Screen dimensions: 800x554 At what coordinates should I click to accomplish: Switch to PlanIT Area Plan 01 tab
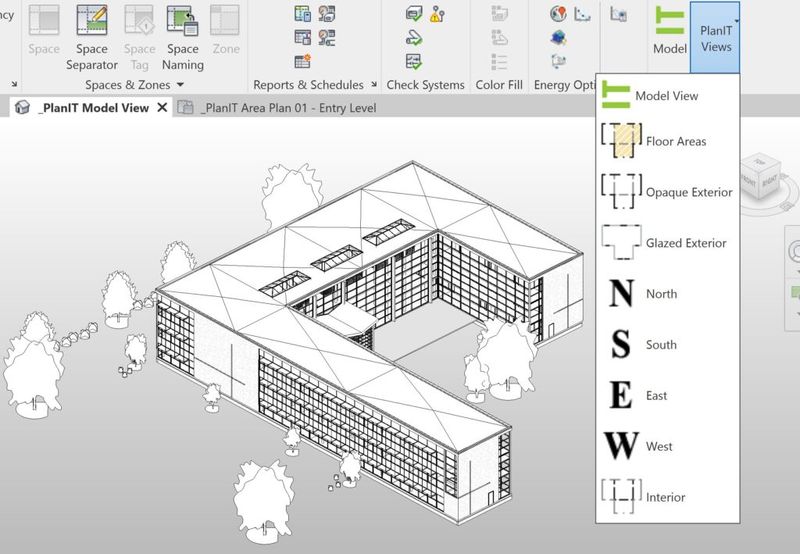288,108
